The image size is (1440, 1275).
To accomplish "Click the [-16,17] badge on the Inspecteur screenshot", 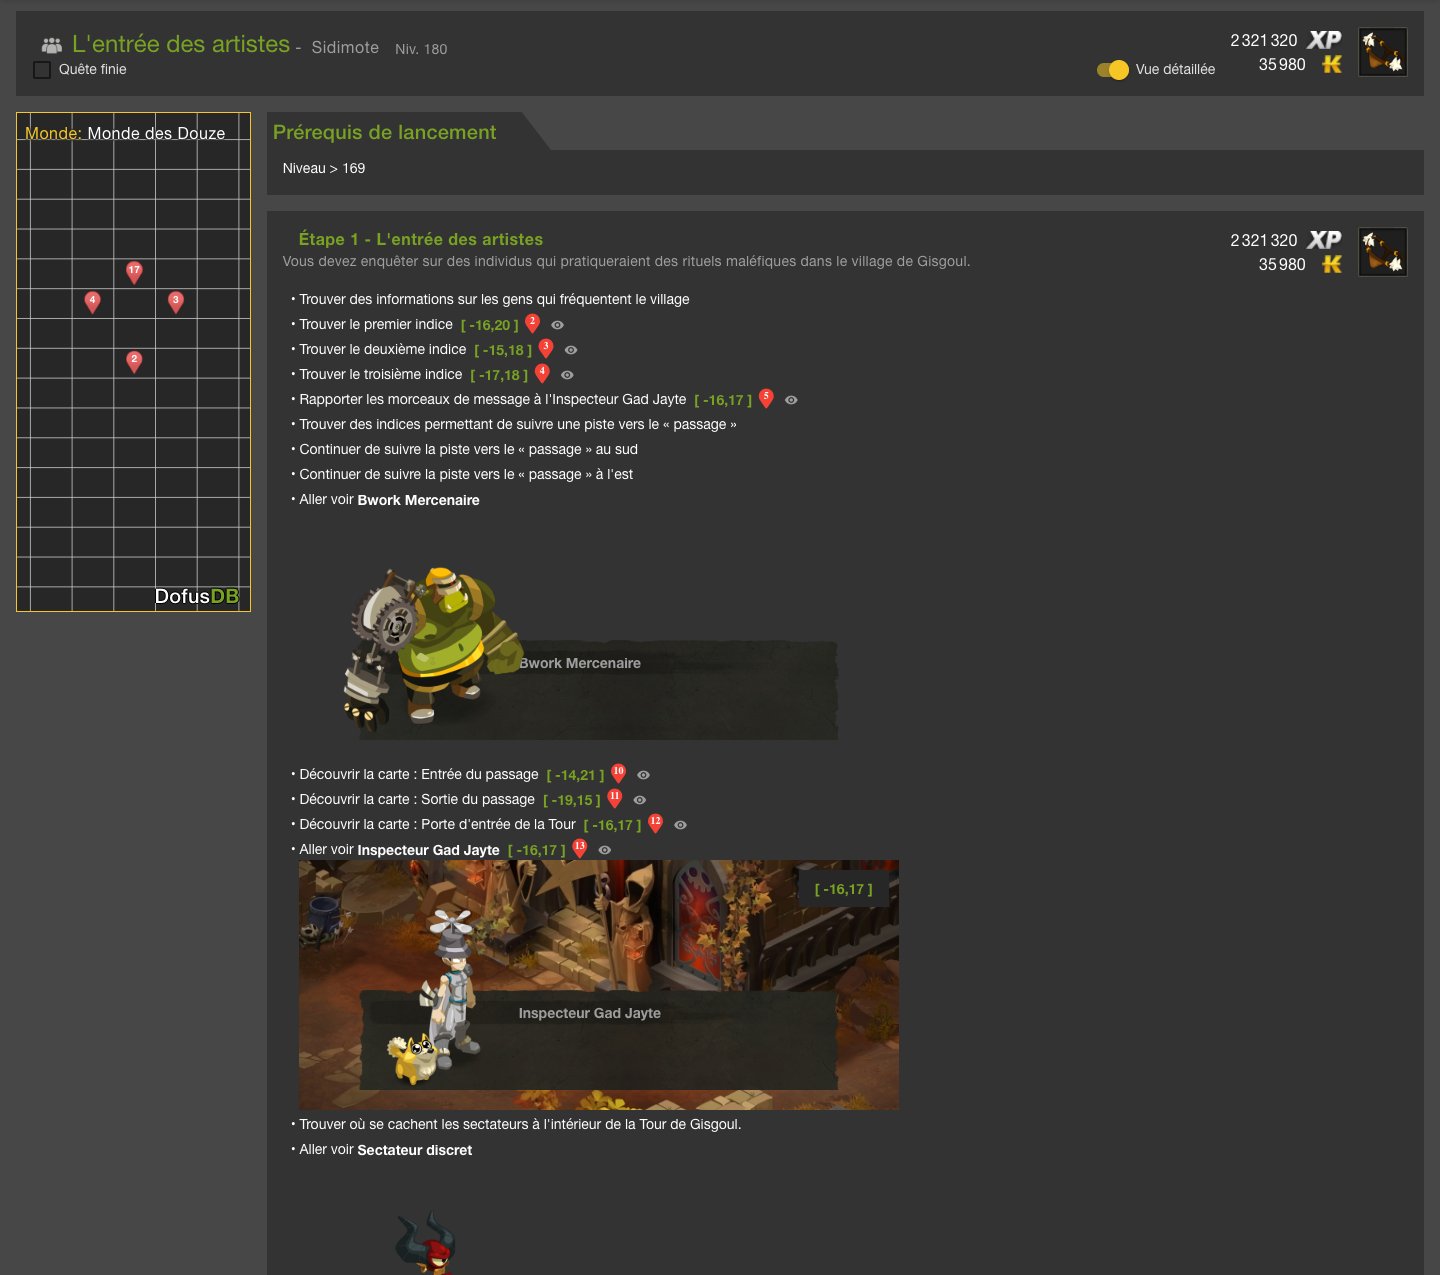I will point(844,889).
